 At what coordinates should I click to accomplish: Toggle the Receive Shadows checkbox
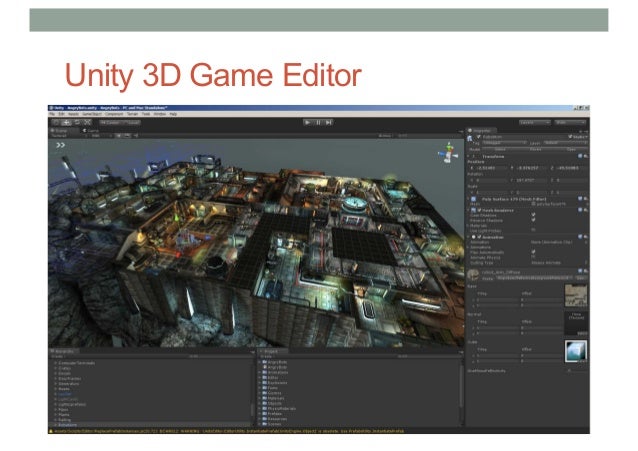[x=533, y=220]
